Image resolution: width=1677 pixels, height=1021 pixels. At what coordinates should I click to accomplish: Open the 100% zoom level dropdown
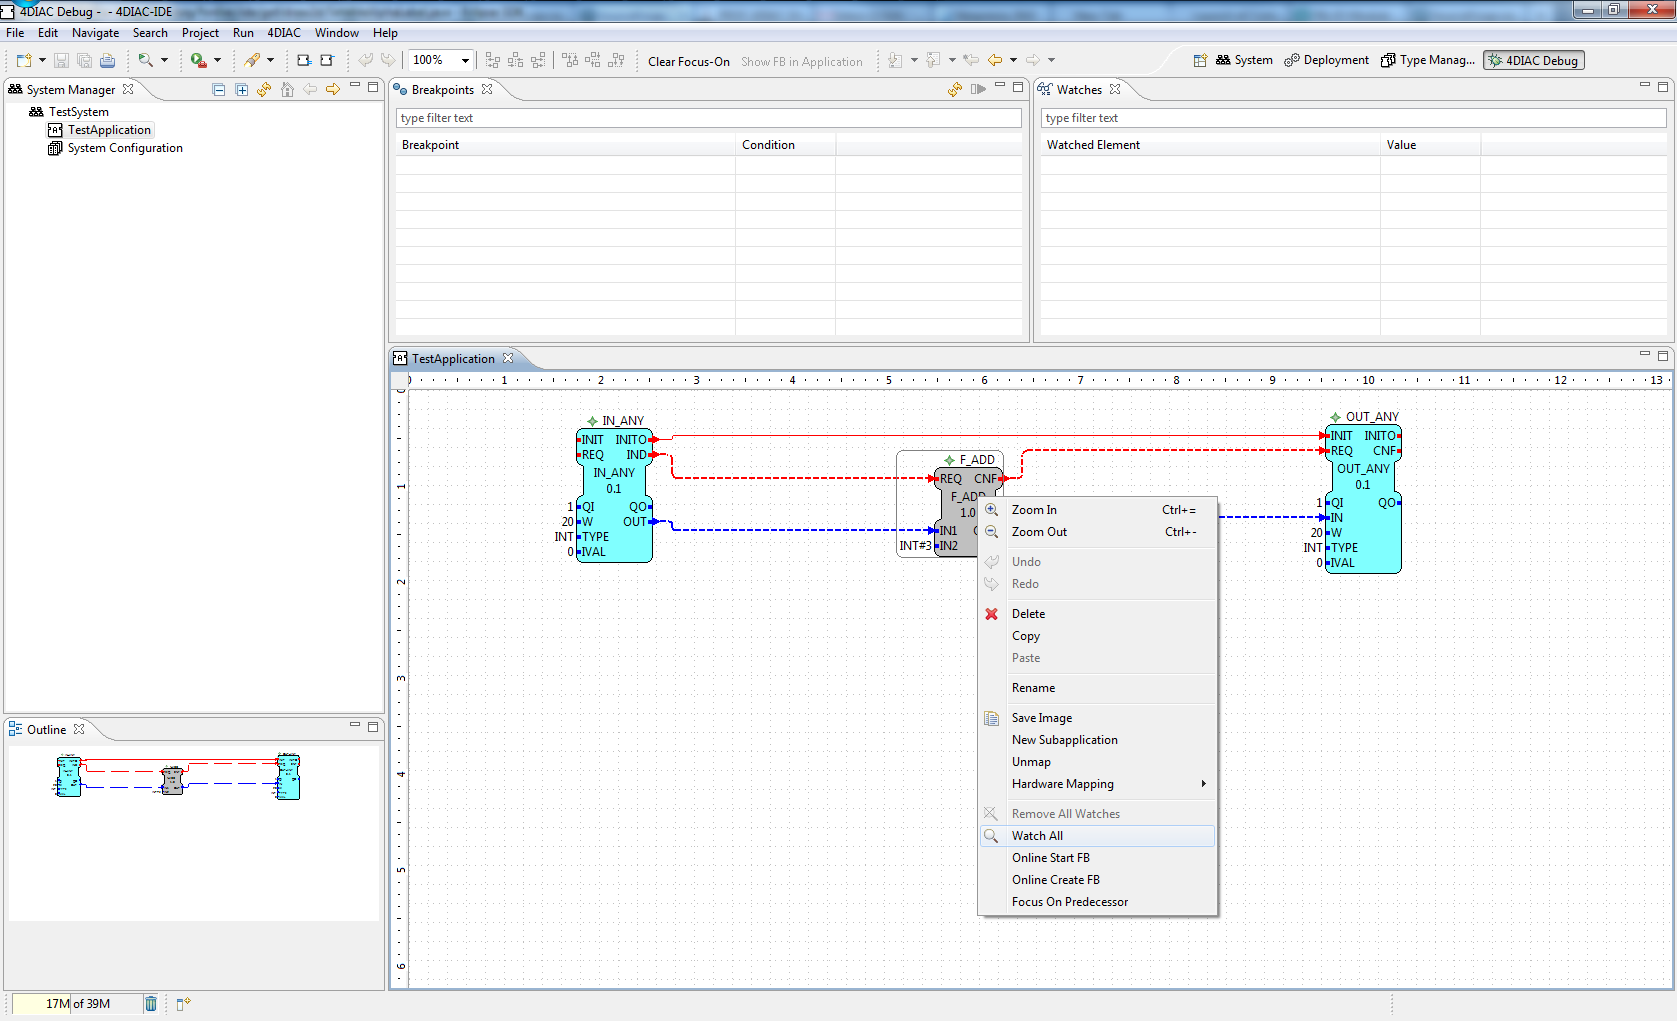point(465,61)
